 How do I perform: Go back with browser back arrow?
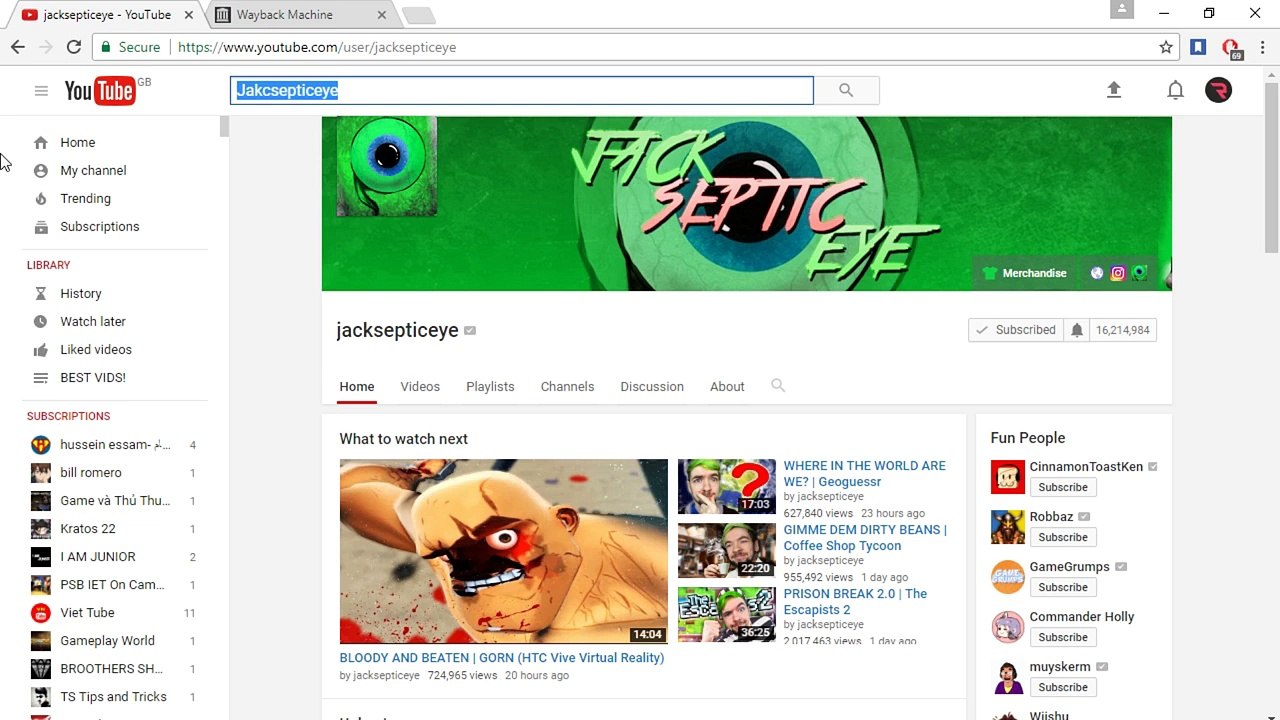tap(18, 47)
